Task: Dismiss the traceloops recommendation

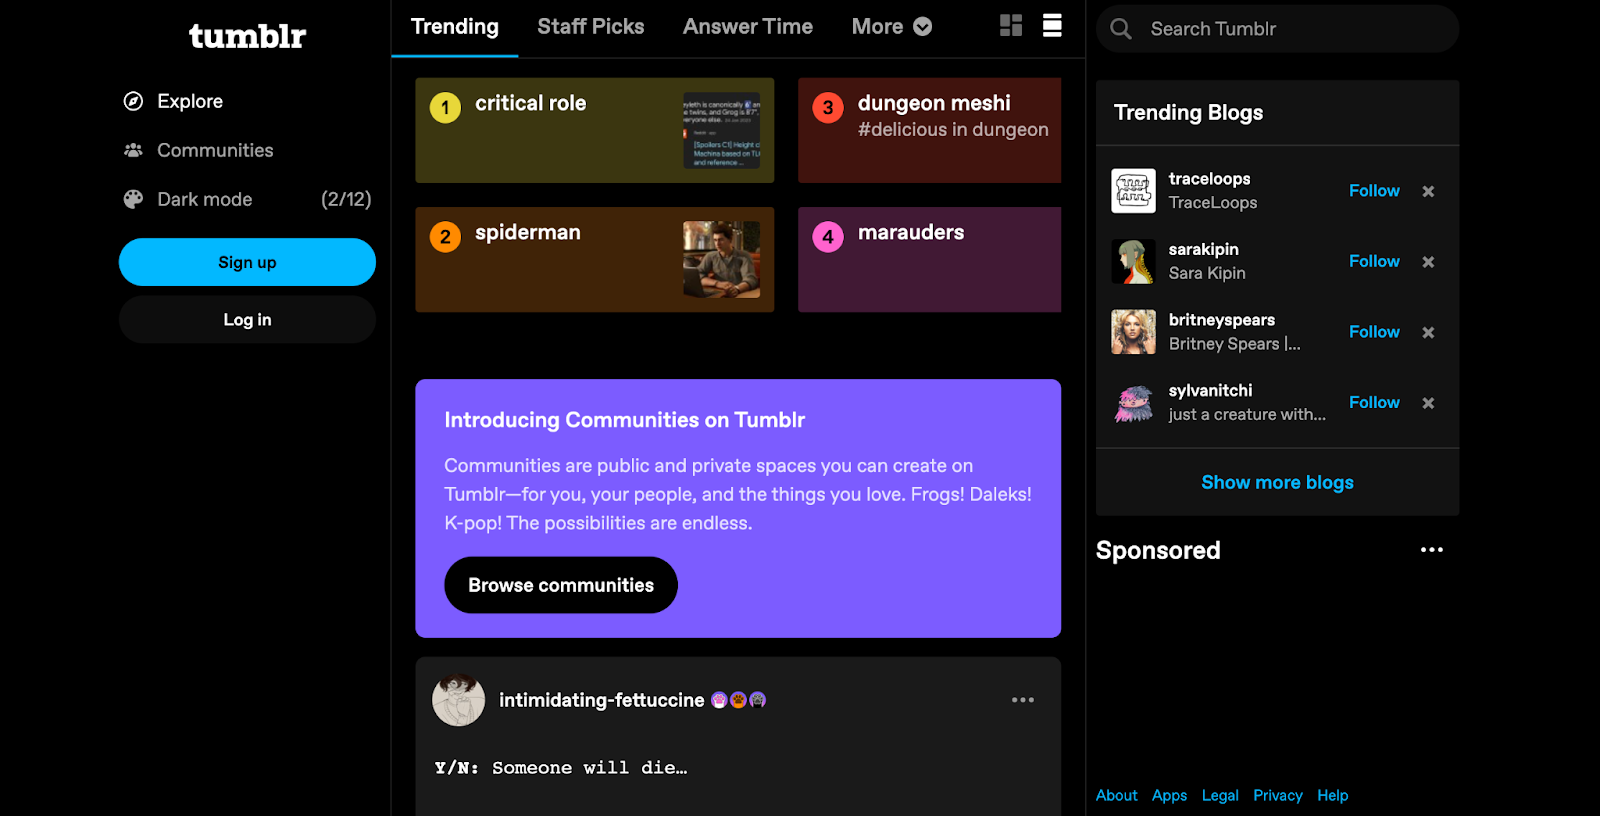Action: (x=1428, y=191)
